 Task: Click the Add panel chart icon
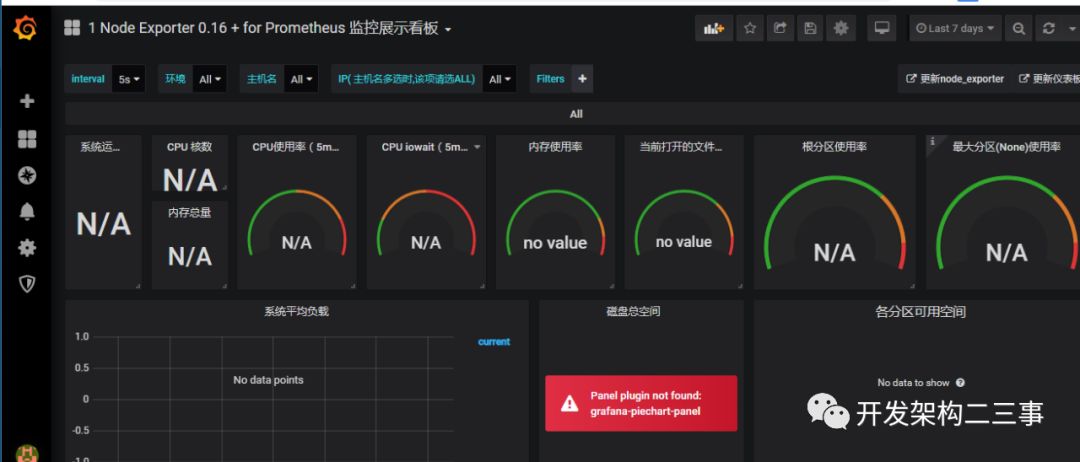pos(714,28)
